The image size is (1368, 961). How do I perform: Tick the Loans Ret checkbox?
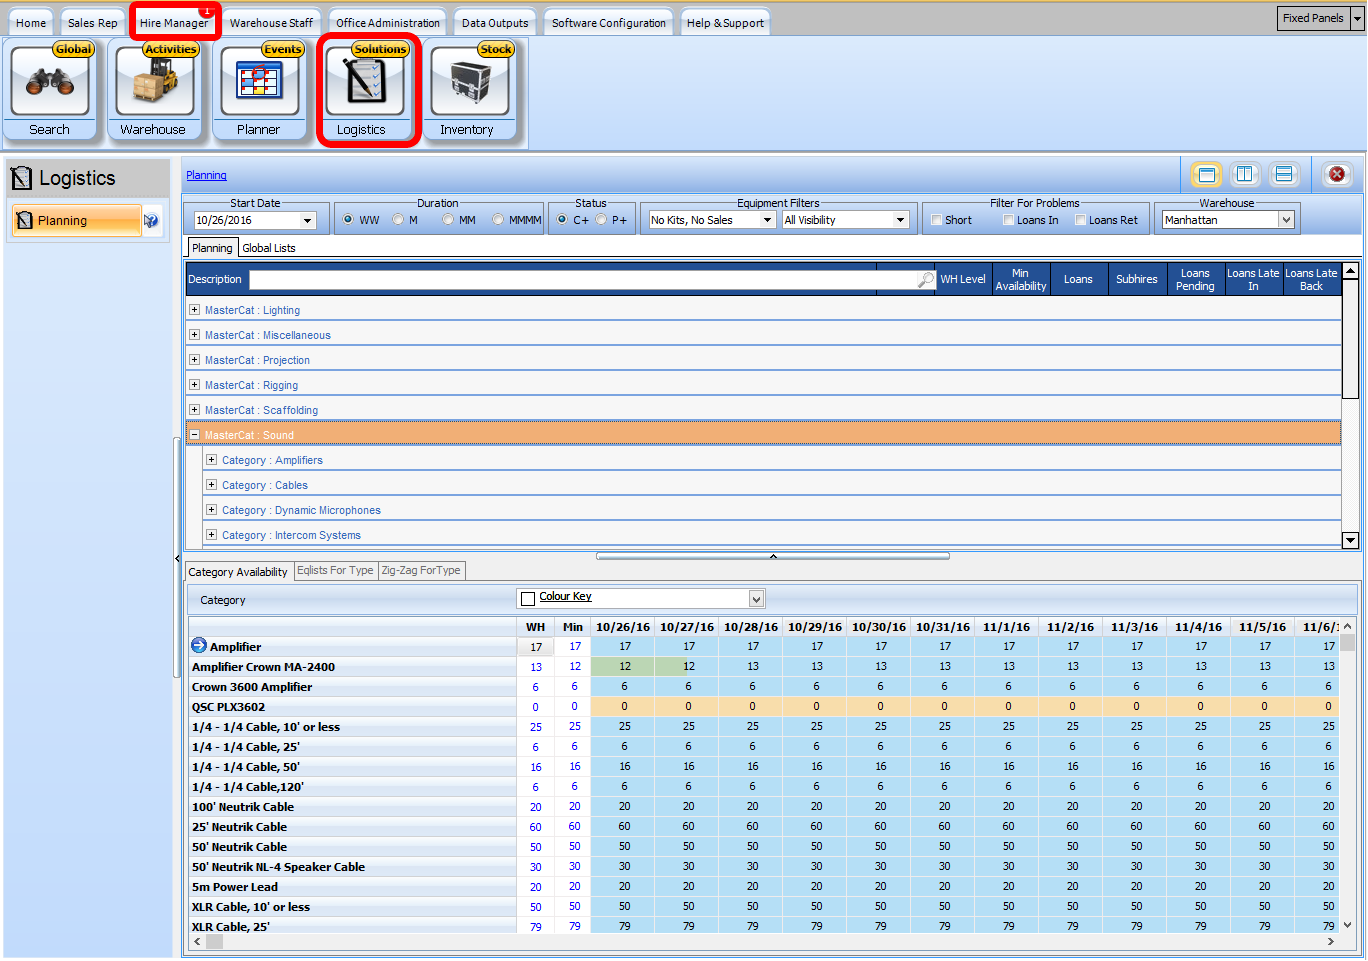click(x=1081, y=221)
